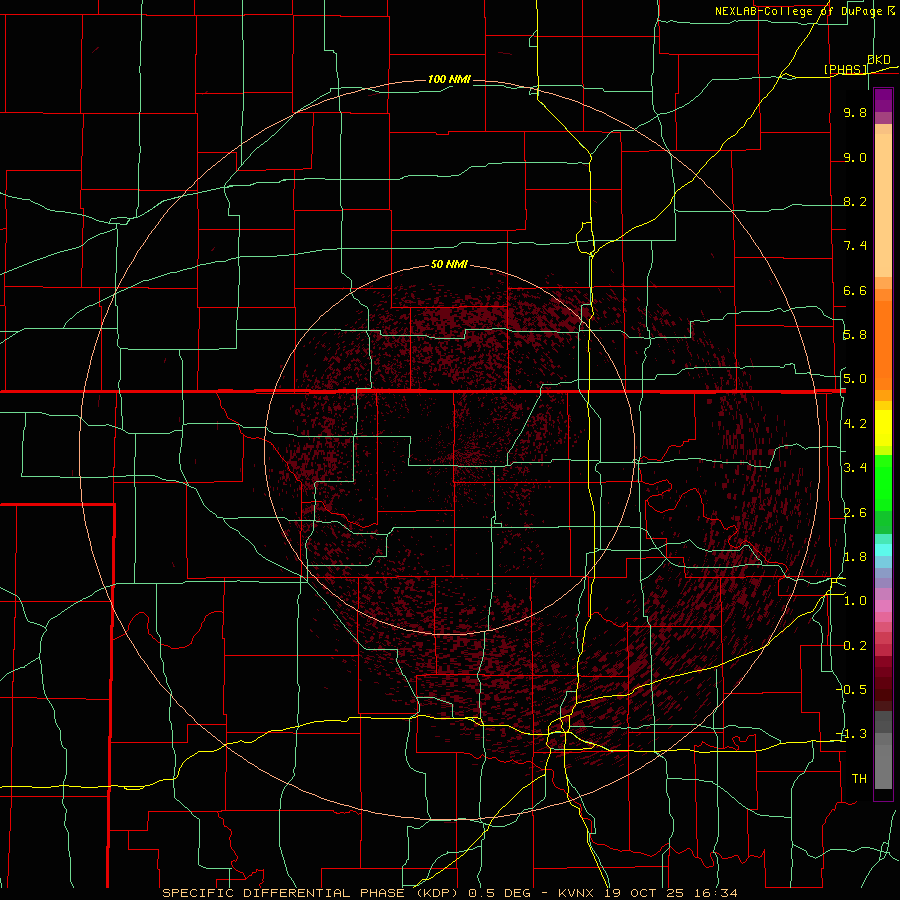This screenshot has width=900, height=900.
Task: Select the 0.2 value on the scale
Action: click(x=855, y=646)
